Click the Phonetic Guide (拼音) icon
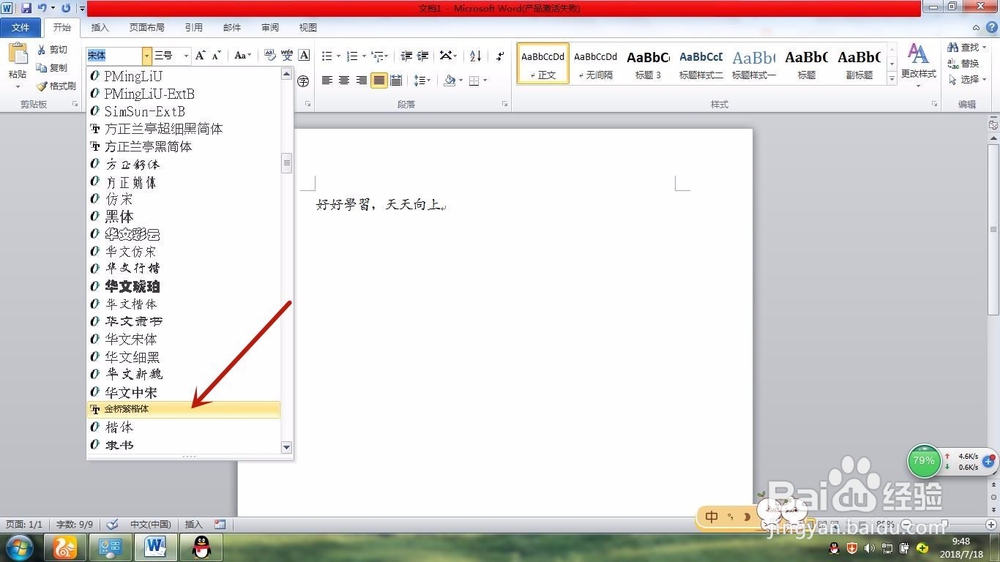This screenshot has width=1000, height=562. pyautogui.click(x=287, y=55)
